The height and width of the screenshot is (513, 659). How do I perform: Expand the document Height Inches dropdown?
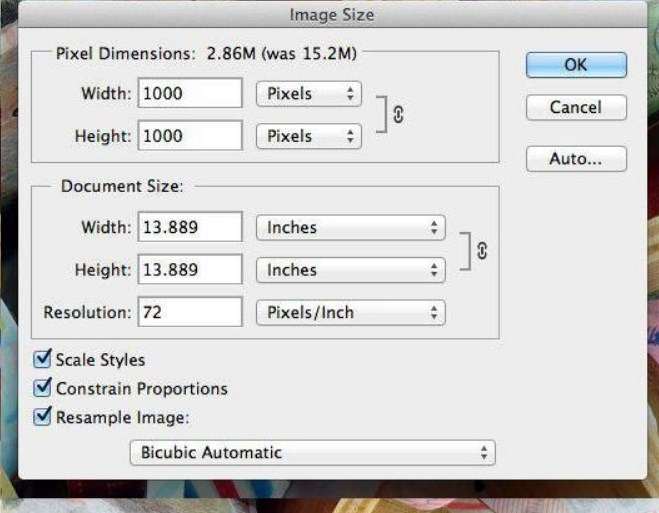351,270
